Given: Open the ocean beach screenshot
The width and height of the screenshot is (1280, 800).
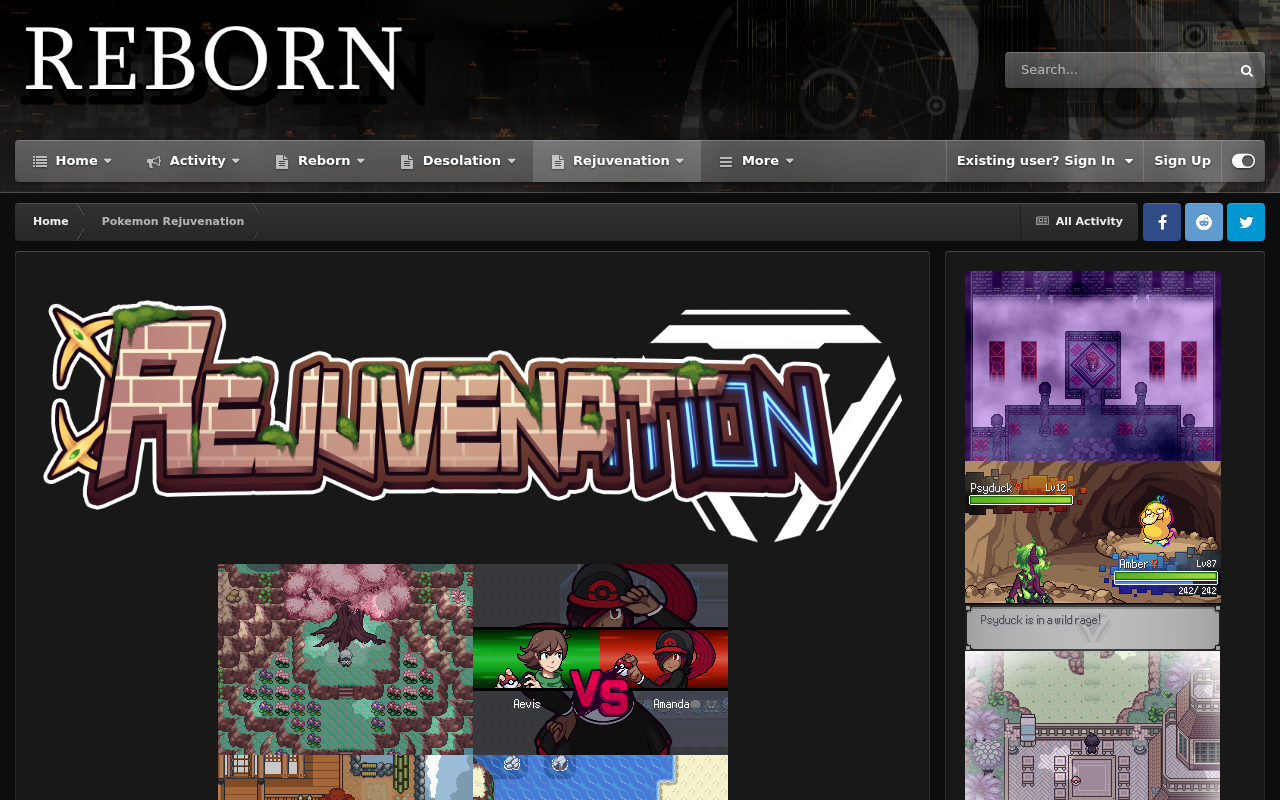Looking at the screenshot, I should click(600, 777).
